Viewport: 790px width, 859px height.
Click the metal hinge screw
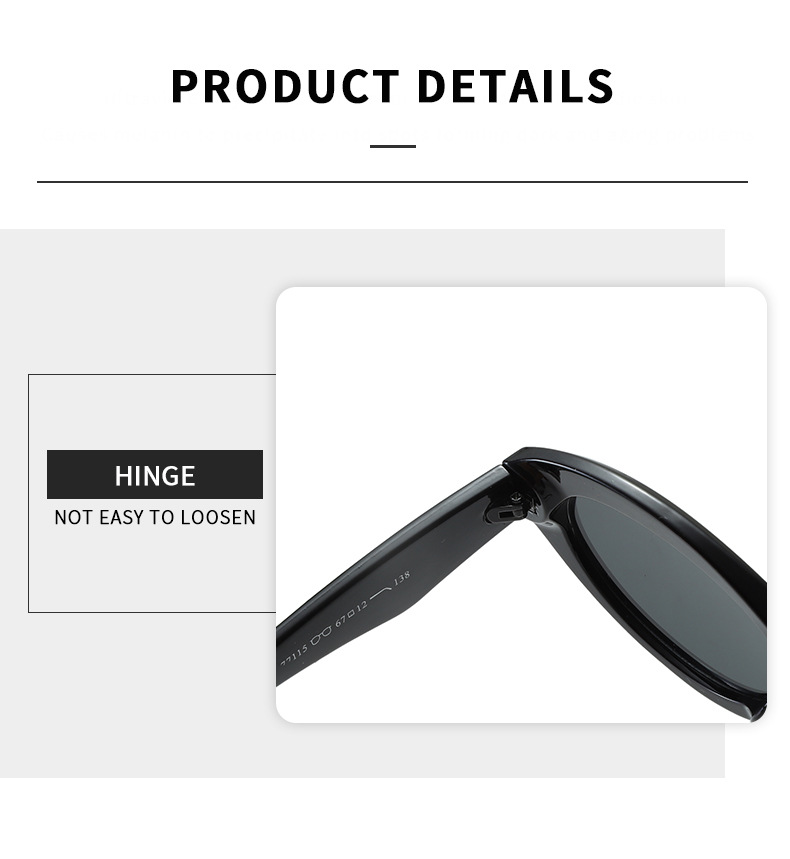pos(516,498)
